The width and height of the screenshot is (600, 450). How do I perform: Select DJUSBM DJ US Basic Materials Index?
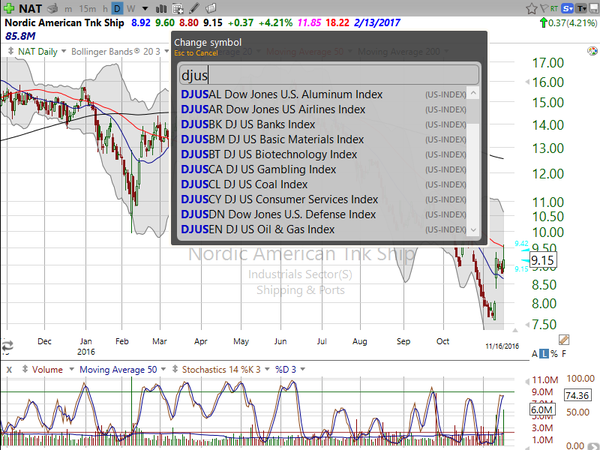click(x=324, y=139)
